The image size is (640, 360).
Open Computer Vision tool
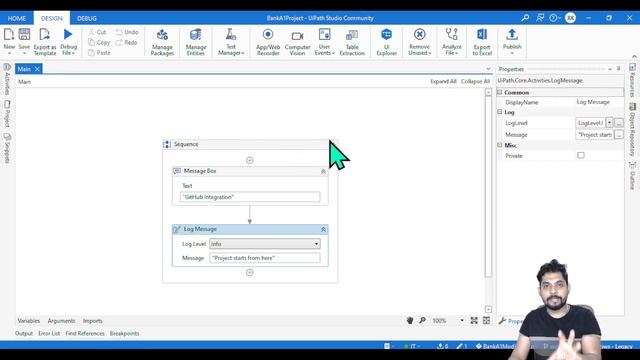[x=297, y=42]
